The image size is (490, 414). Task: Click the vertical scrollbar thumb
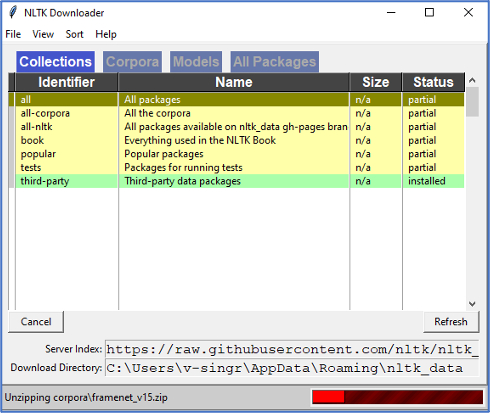[x=472, y=102]
